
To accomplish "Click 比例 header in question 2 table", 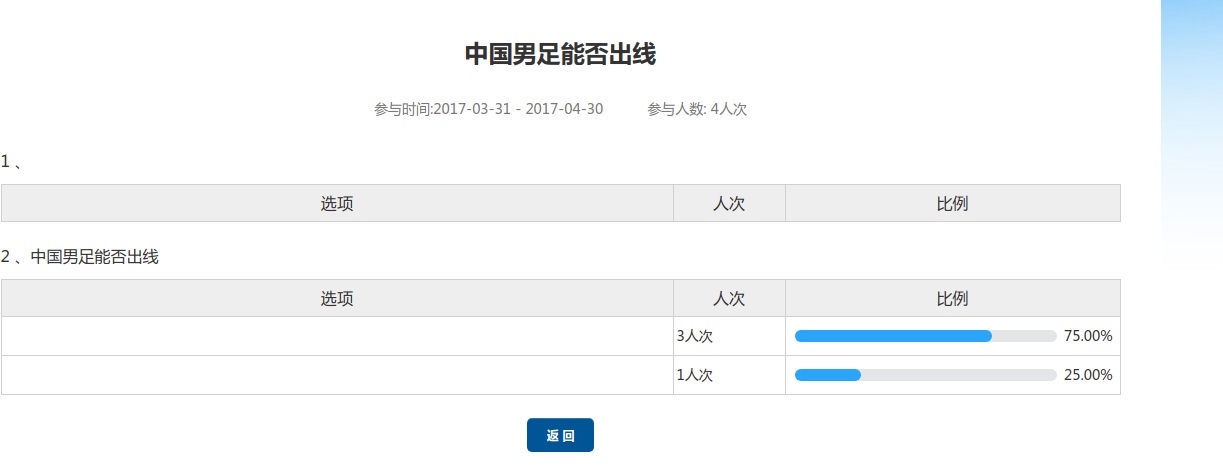I will click(x=952, y=298).
